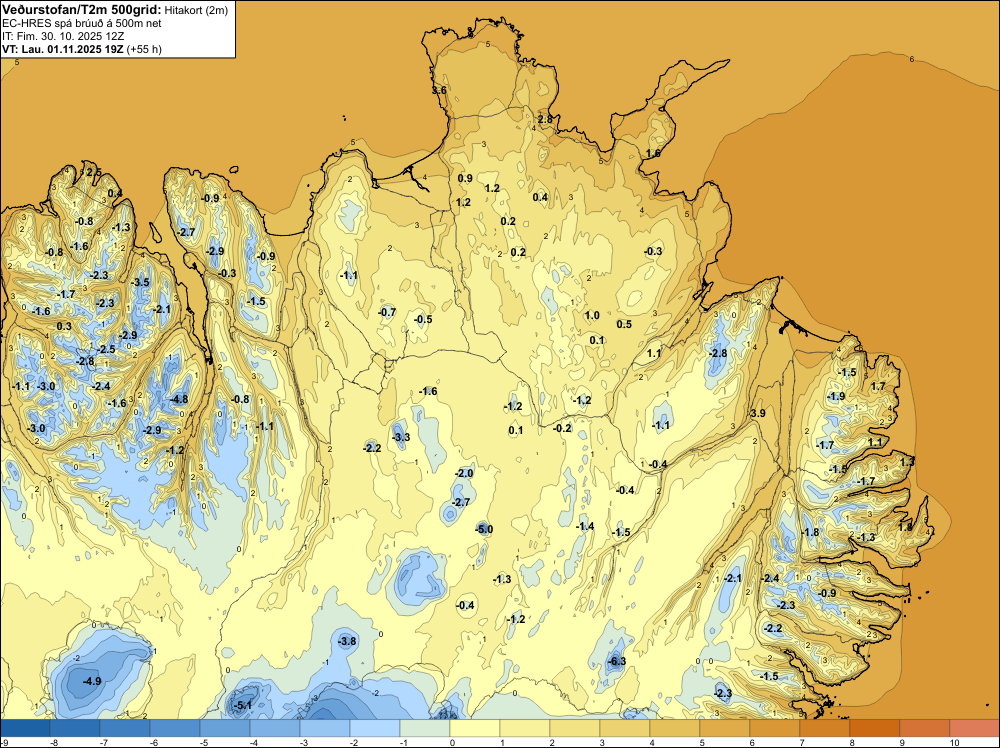Click the legend swatch between 0 and 1
This screenshot has width=1000, height=748.
475,728
